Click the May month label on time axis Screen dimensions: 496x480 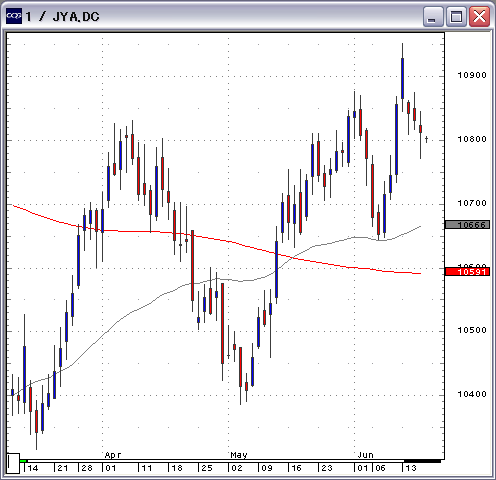coord(239,455)
